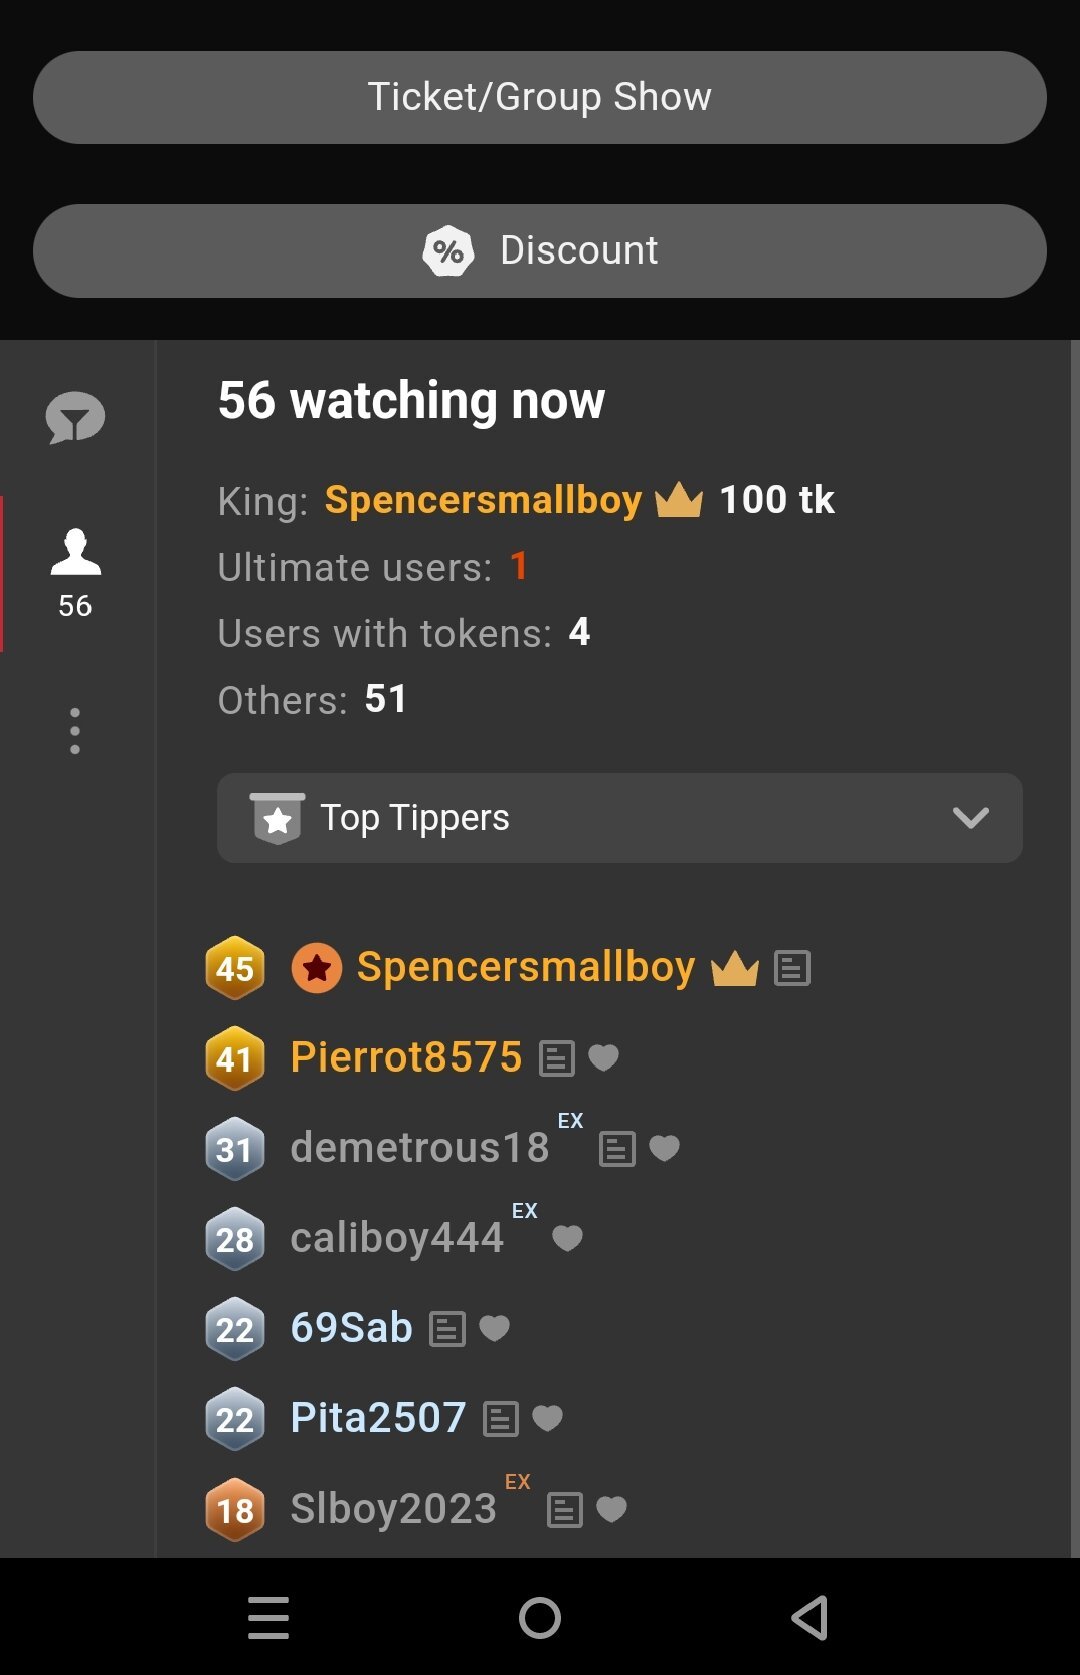Expand the Top Tippers dropdown

tap(619, 818)
